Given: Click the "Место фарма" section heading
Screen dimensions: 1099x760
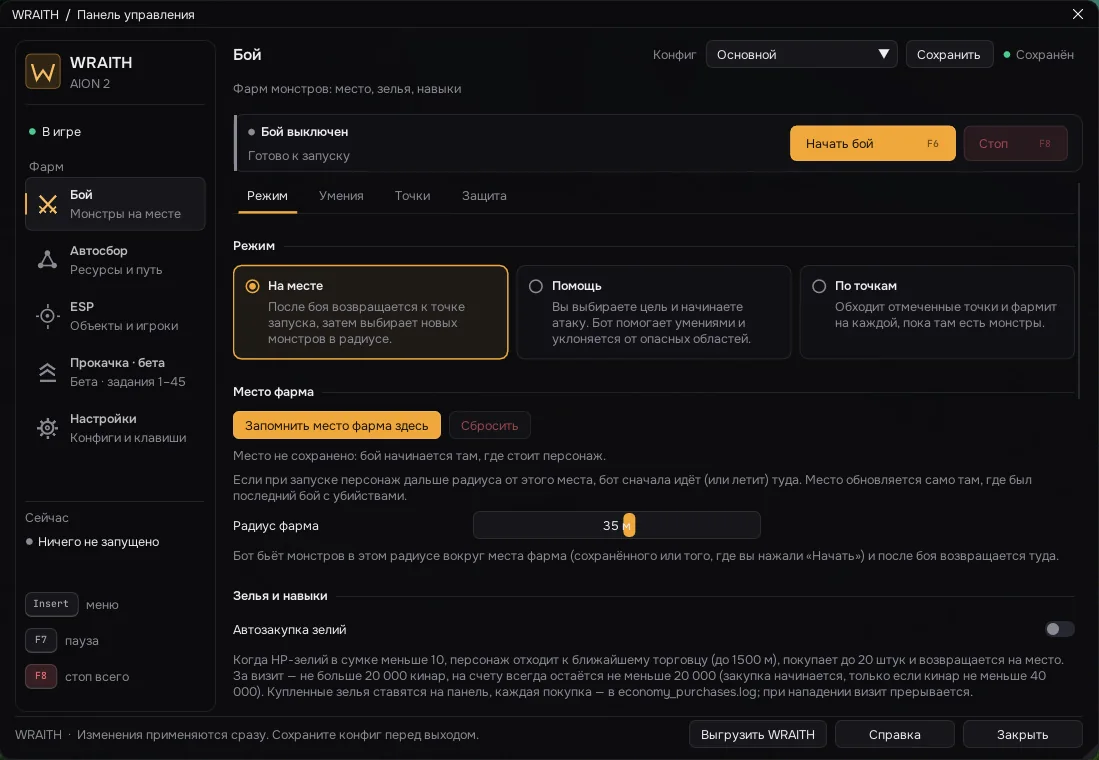Looking at the screenshot, I should click(273, 392).
